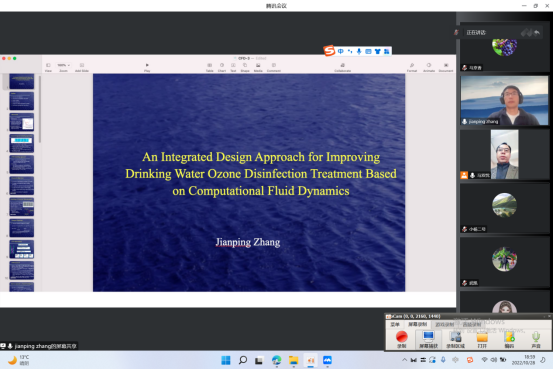Open File Explorer from the taskbar
Screen dimensions: 553x369
pos(293,360)
